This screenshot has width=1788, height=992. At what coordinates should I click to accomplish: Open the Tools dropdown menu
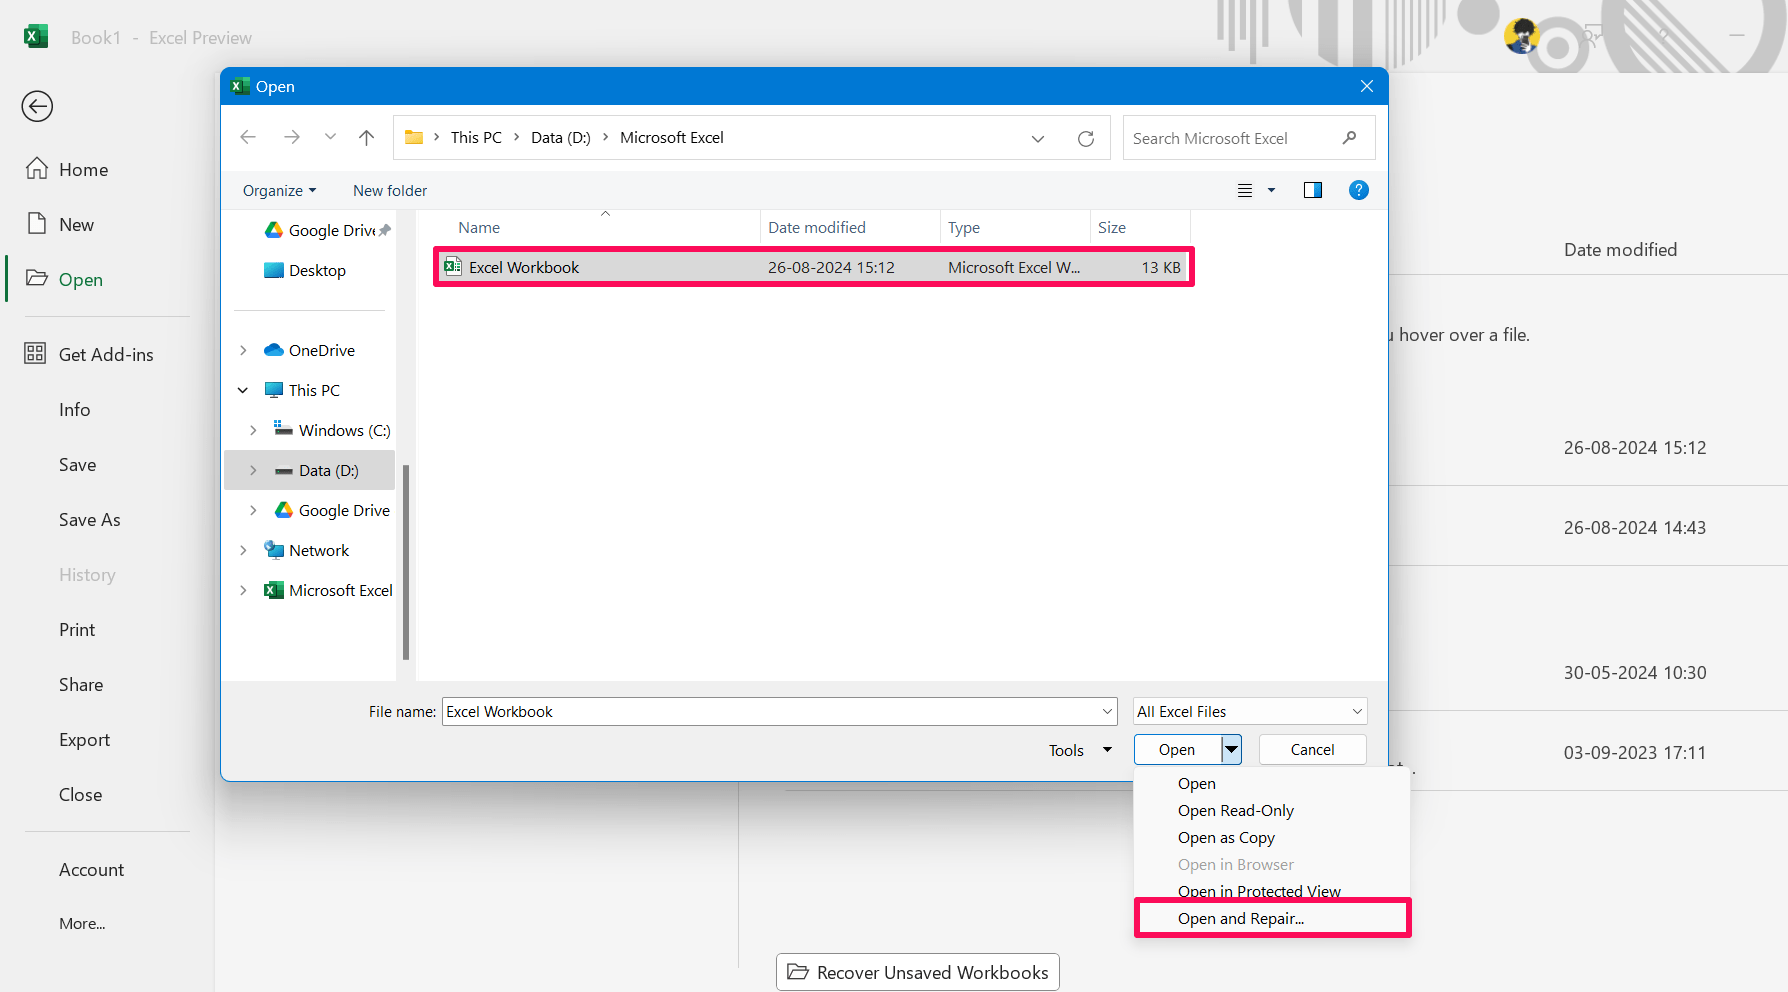(x=1080, y=750)
